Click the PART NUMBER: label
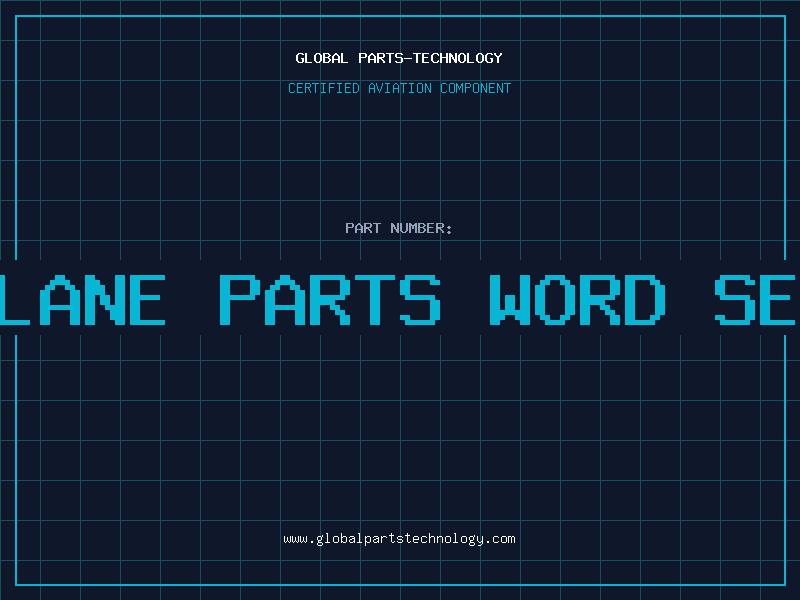 [x=398, y=228]
